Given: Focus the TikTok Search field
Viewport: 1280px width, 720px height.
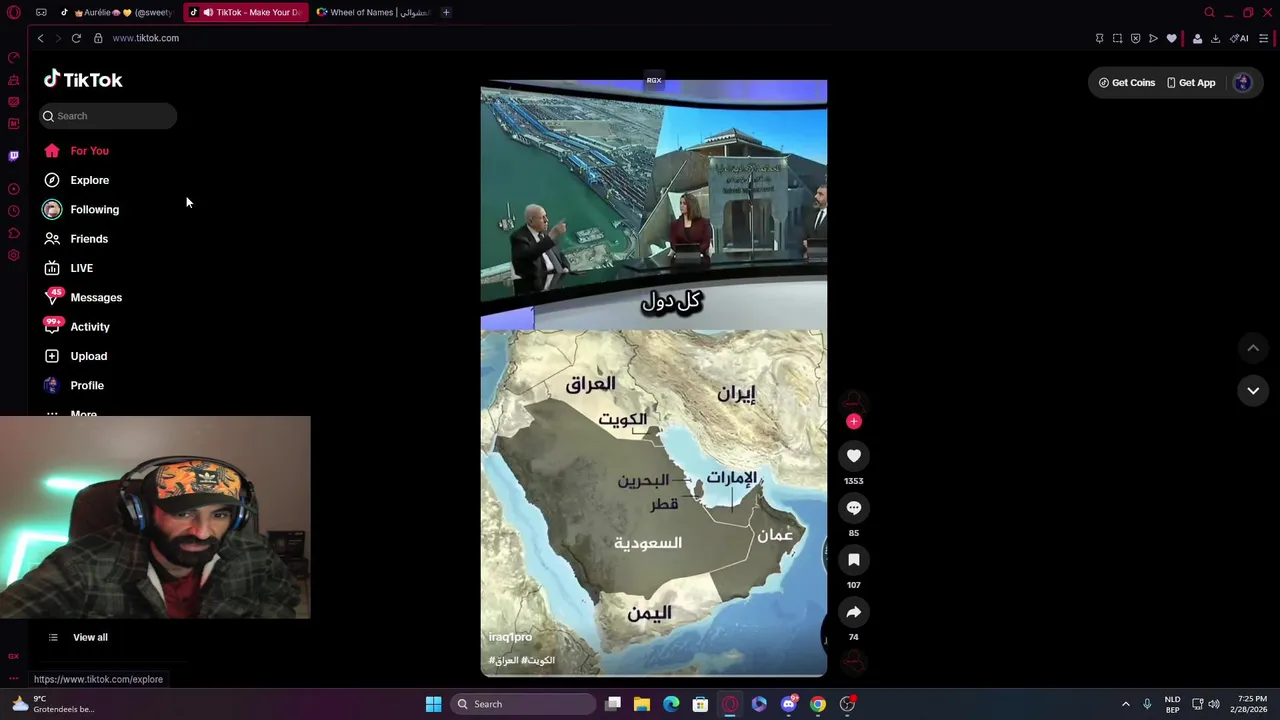Looking at the screenshot, I should click(x=108, y=116).
